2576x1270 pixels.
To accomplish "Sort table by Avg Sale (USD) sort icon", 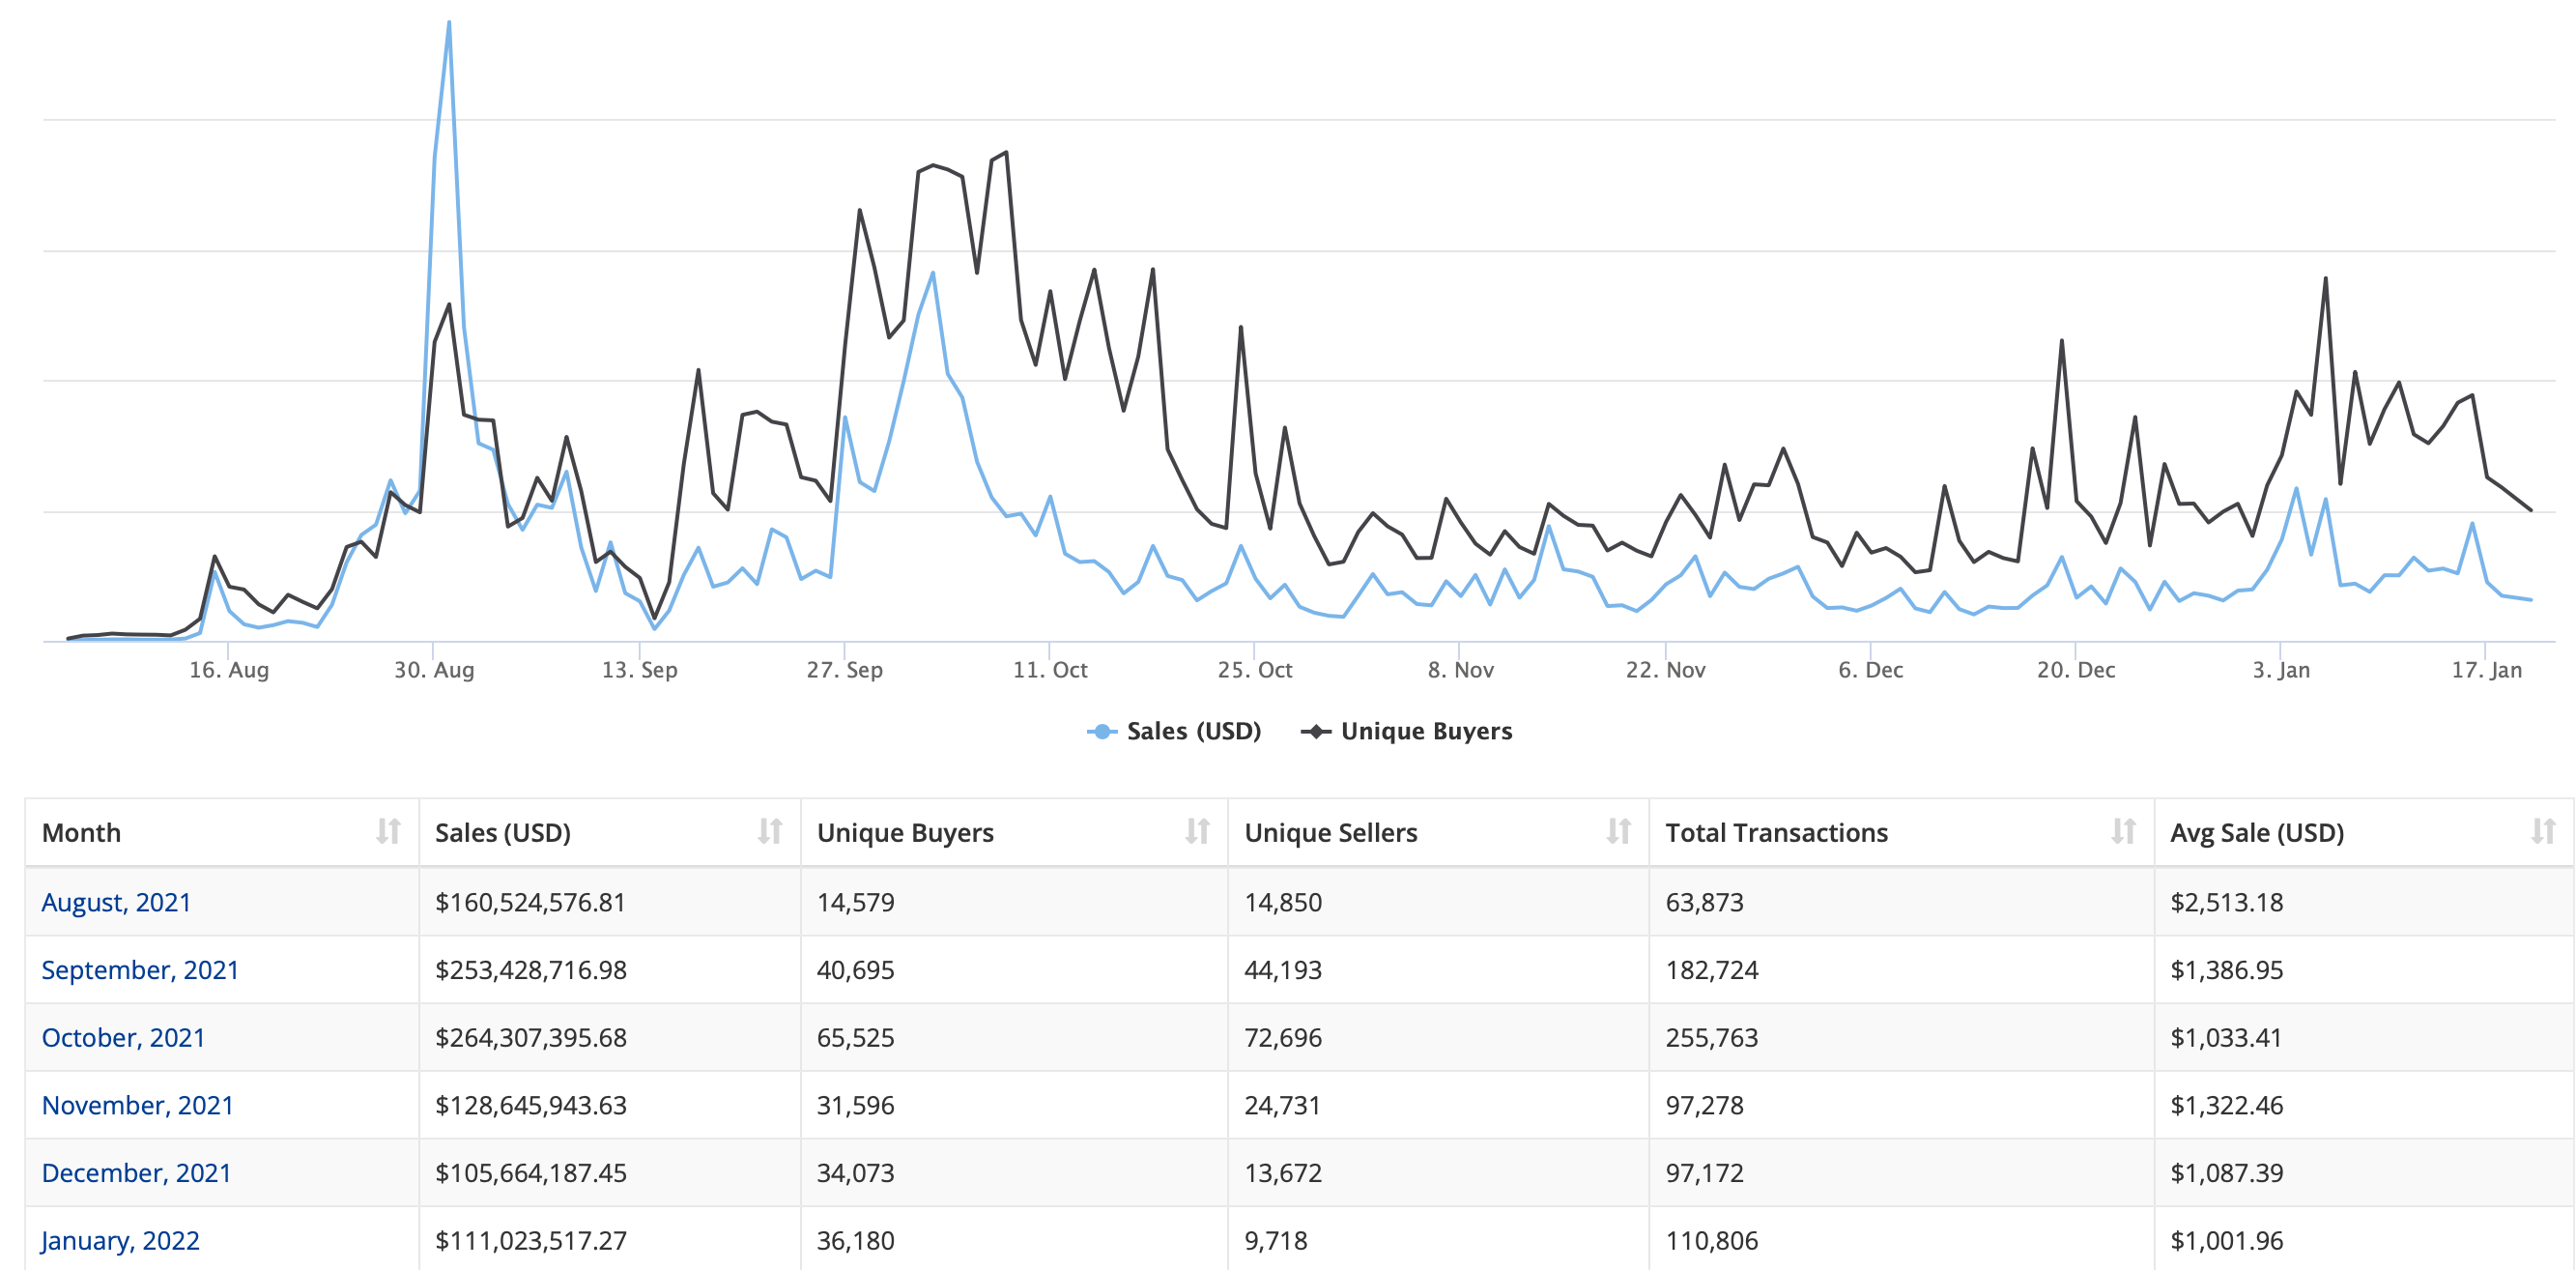I will (x=2544, y=831).
